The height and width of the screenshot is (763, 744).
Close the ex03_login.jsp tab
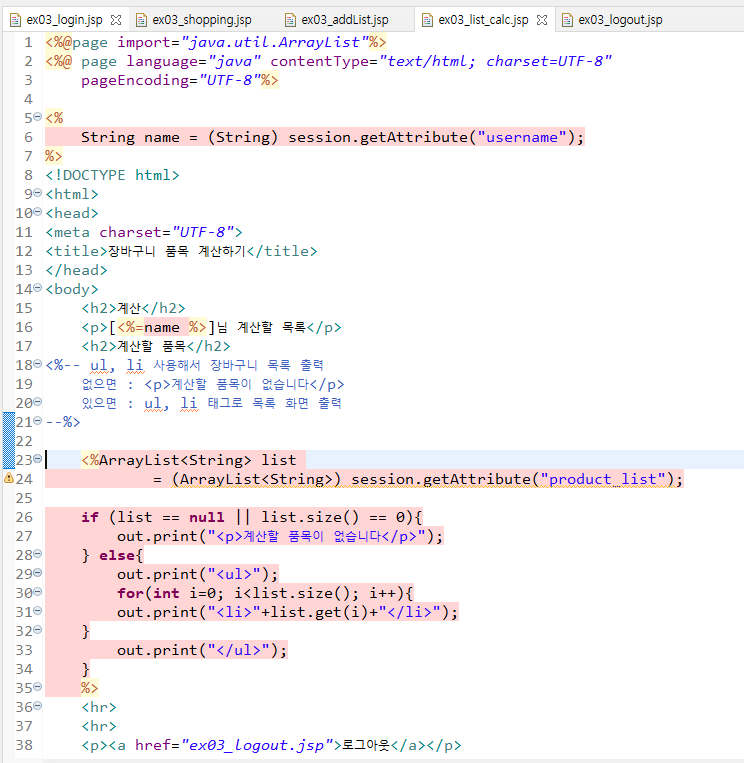coord(116,20)
